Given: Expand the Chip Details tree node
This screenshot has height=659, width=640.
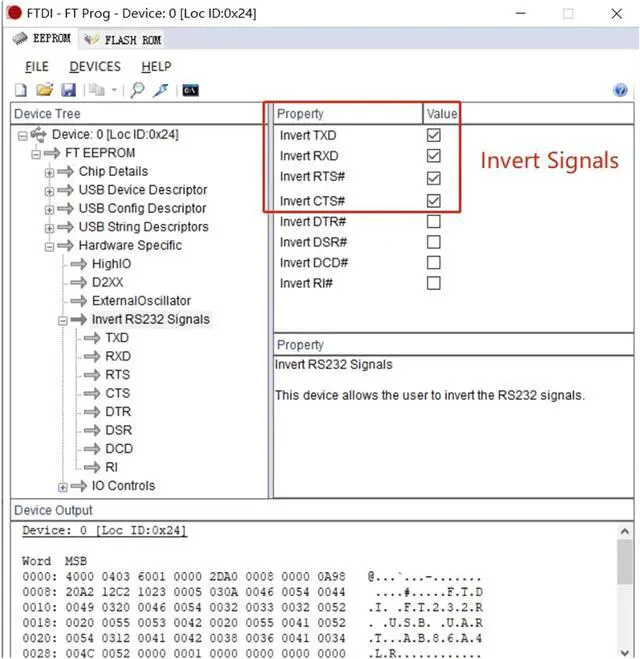Looking at the screenshot, I should [49, 172].
